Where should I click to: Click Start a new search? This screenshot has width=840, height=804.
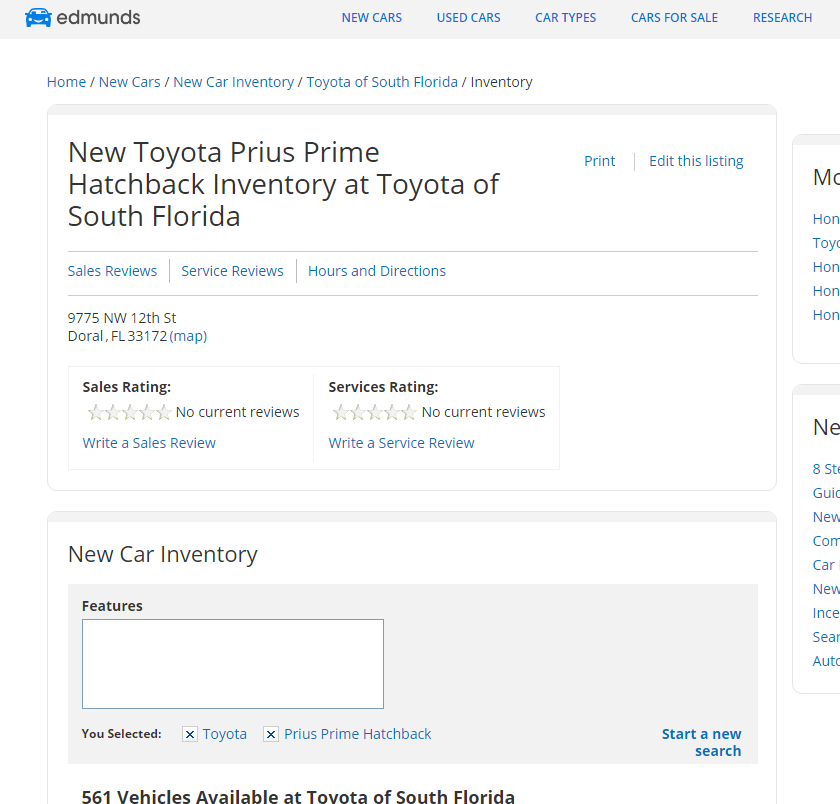(701, 742)
